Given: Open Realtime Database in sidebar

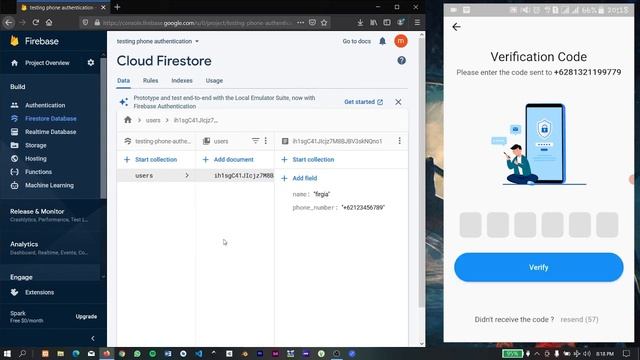Looking at the screenshot, I should click(x=50, y=132).
